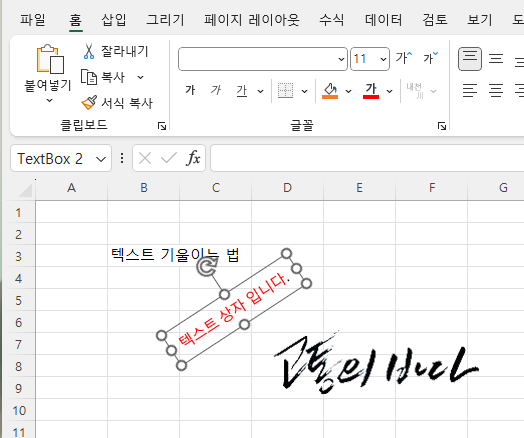Switch to the 수식 tab
524x438 pixels.
332,20
